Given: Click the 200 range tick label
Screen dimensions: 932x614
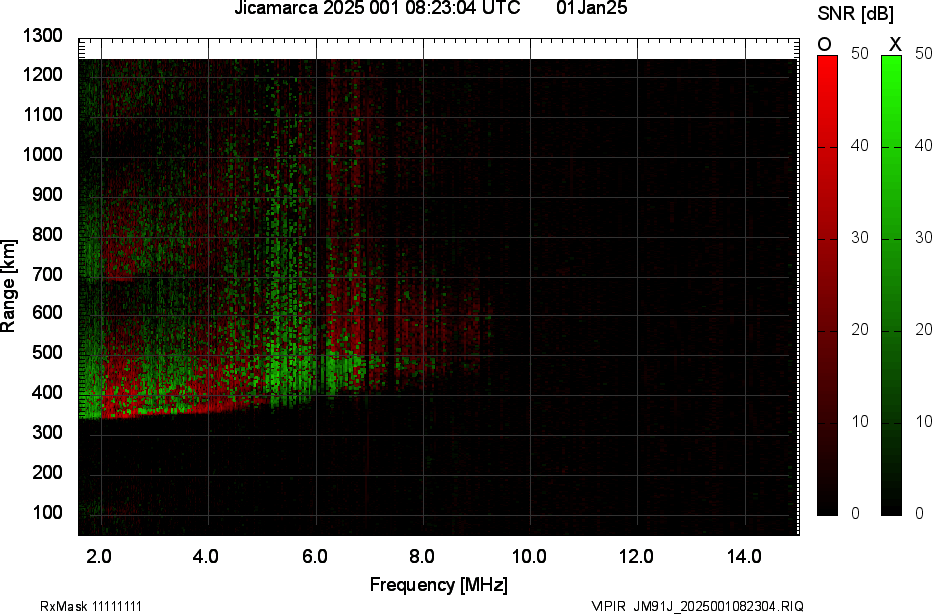Looking at the screenshot, I should pos(46,472).
